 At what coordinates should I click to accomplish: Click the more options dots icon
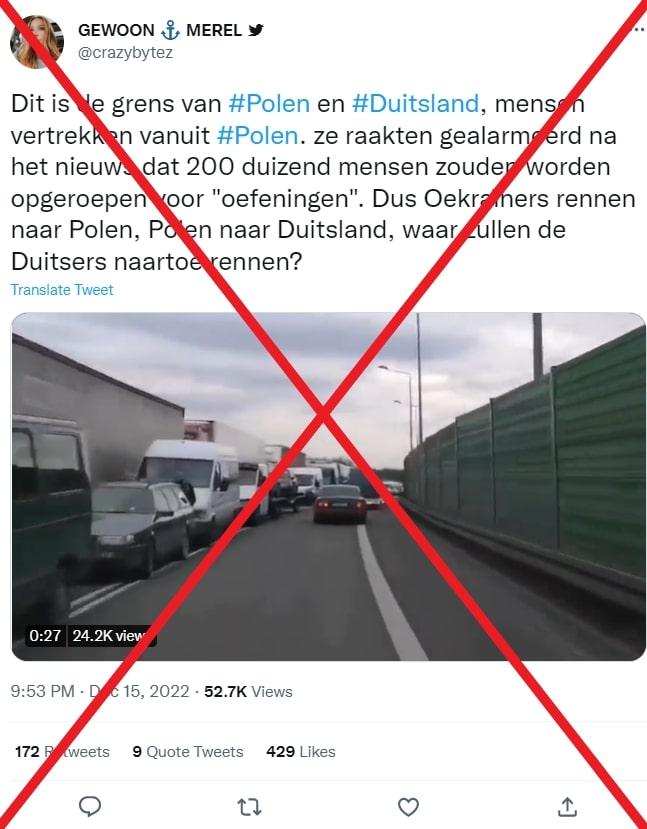640,30
